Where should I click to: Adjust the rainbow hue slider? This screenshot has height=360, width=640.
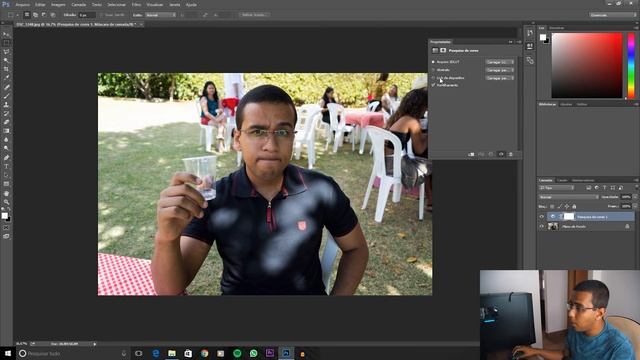pos(631,66)
